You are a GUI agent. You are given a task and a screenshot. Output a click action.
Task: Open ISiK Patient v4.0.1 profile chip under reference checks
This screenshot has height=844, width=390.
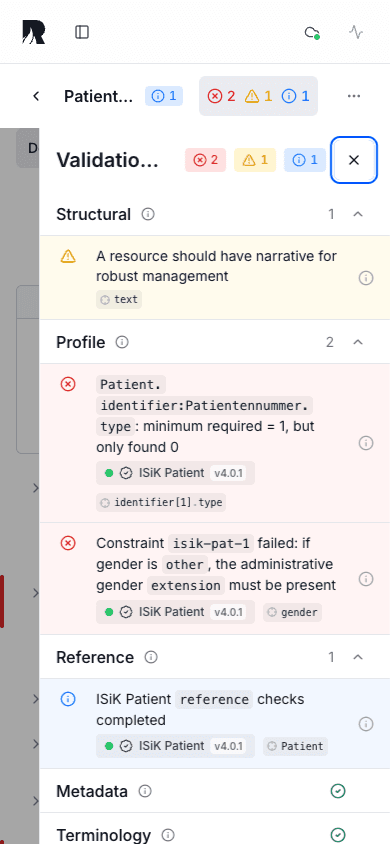point(175,746)
